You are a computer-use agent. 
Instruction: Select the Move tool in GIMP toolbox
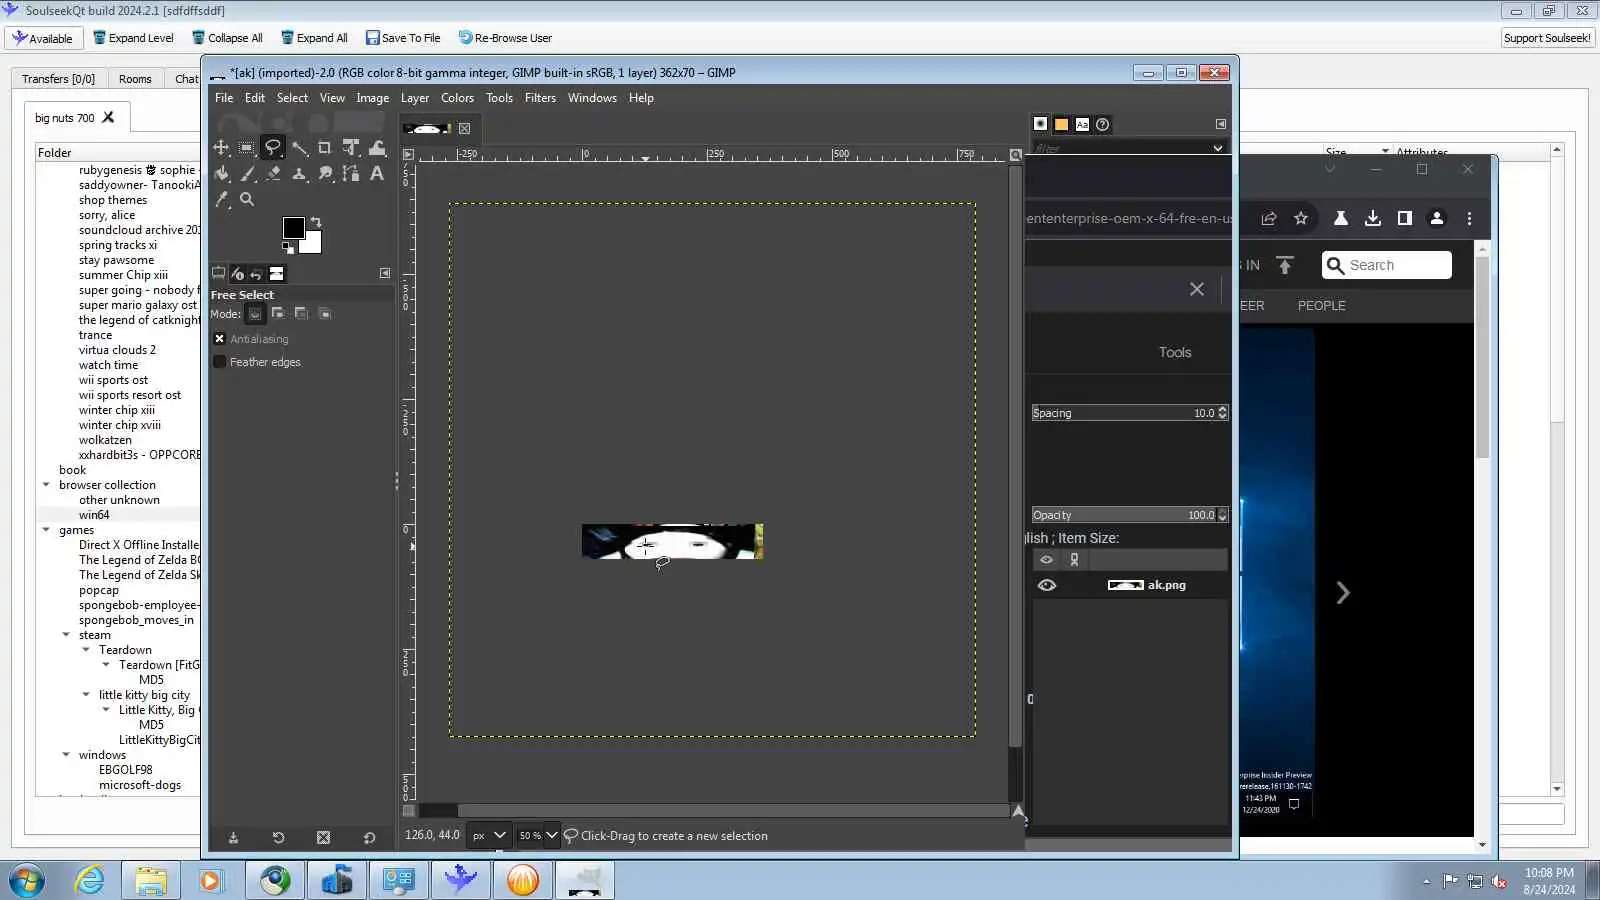(x=221, y=148)
